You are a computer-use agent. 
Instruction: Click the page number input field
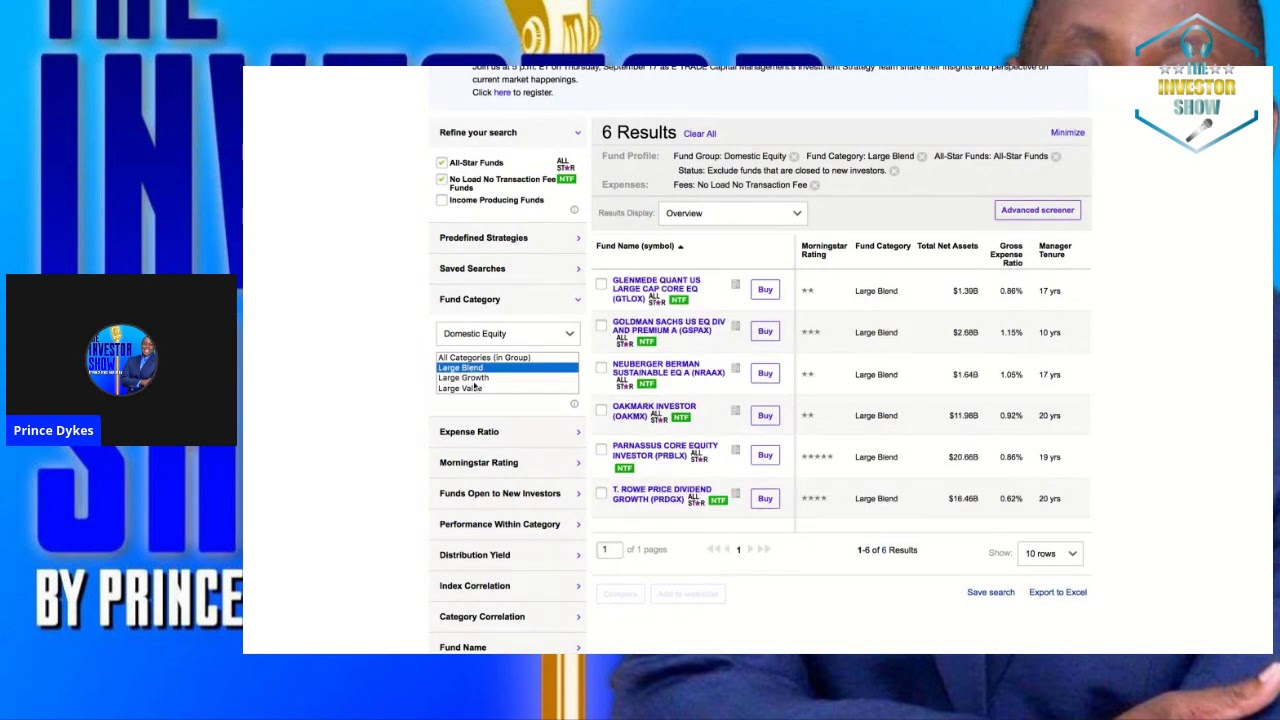point(610,550)
